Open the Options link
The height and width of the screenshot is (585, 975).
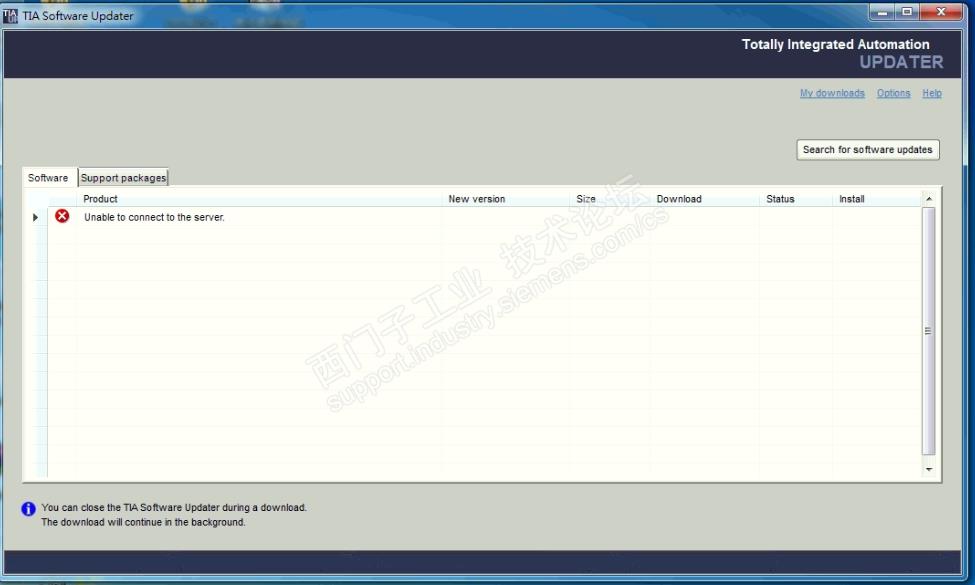894,93
